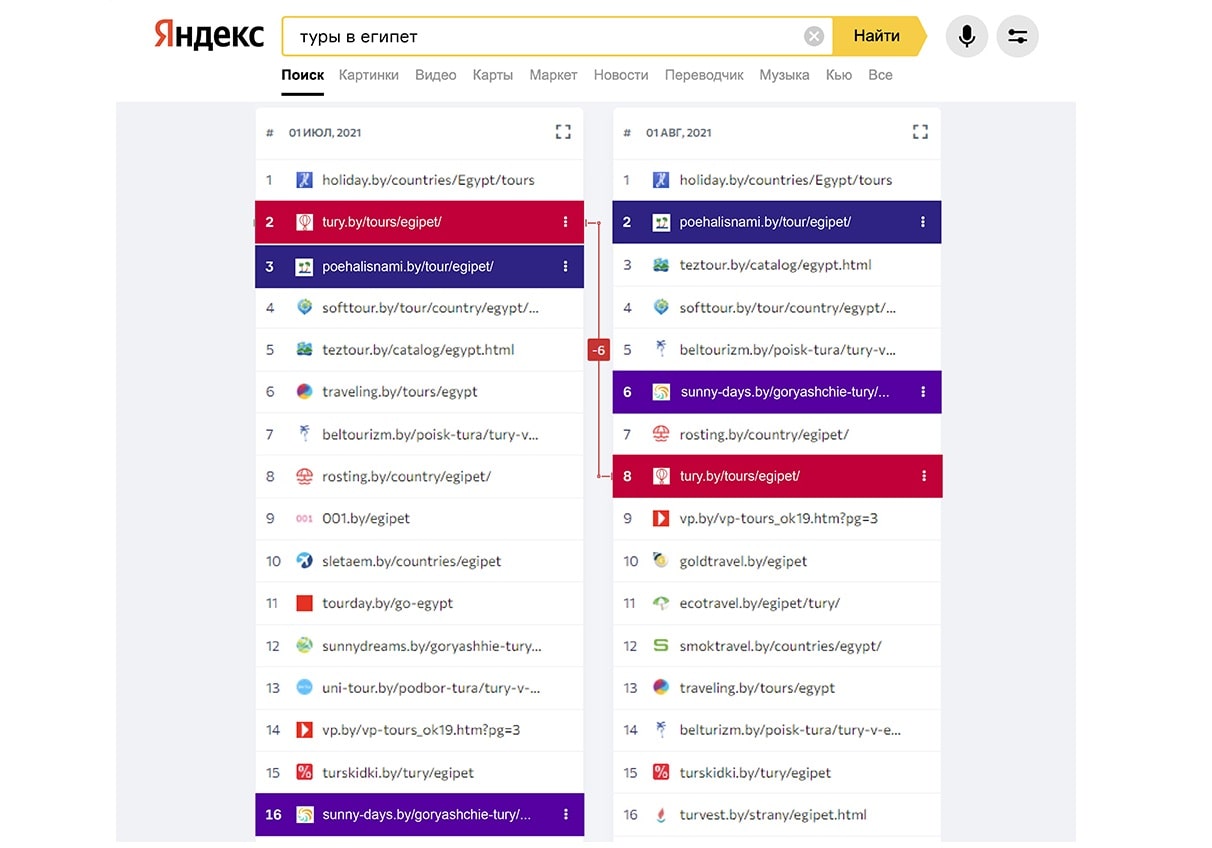Screen dimensions: 1212x848
Task: Click favicon of traveling.by in July list
Action: coord(304,392)
